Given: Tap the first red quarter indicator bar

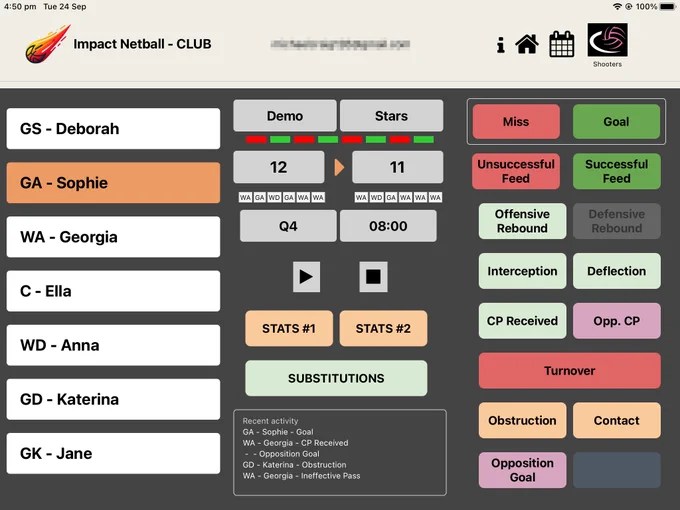Looking at the screenshot, I should [256, 140].
